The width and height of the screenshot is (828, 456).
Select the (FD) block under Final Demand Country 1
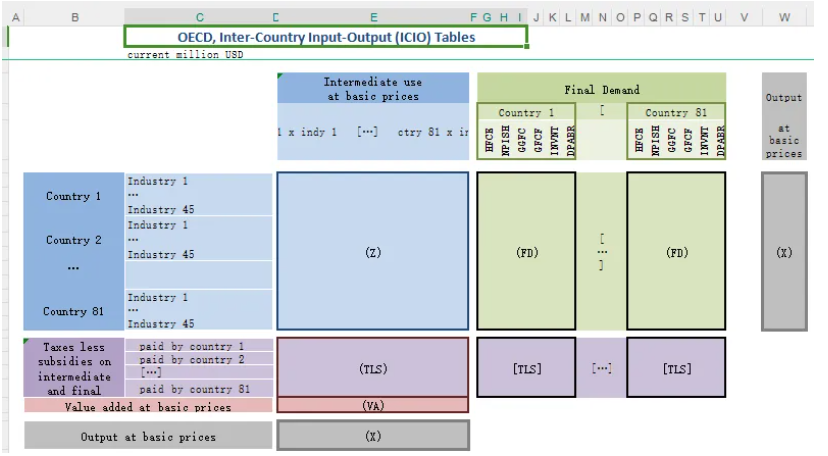click(526, 251)
